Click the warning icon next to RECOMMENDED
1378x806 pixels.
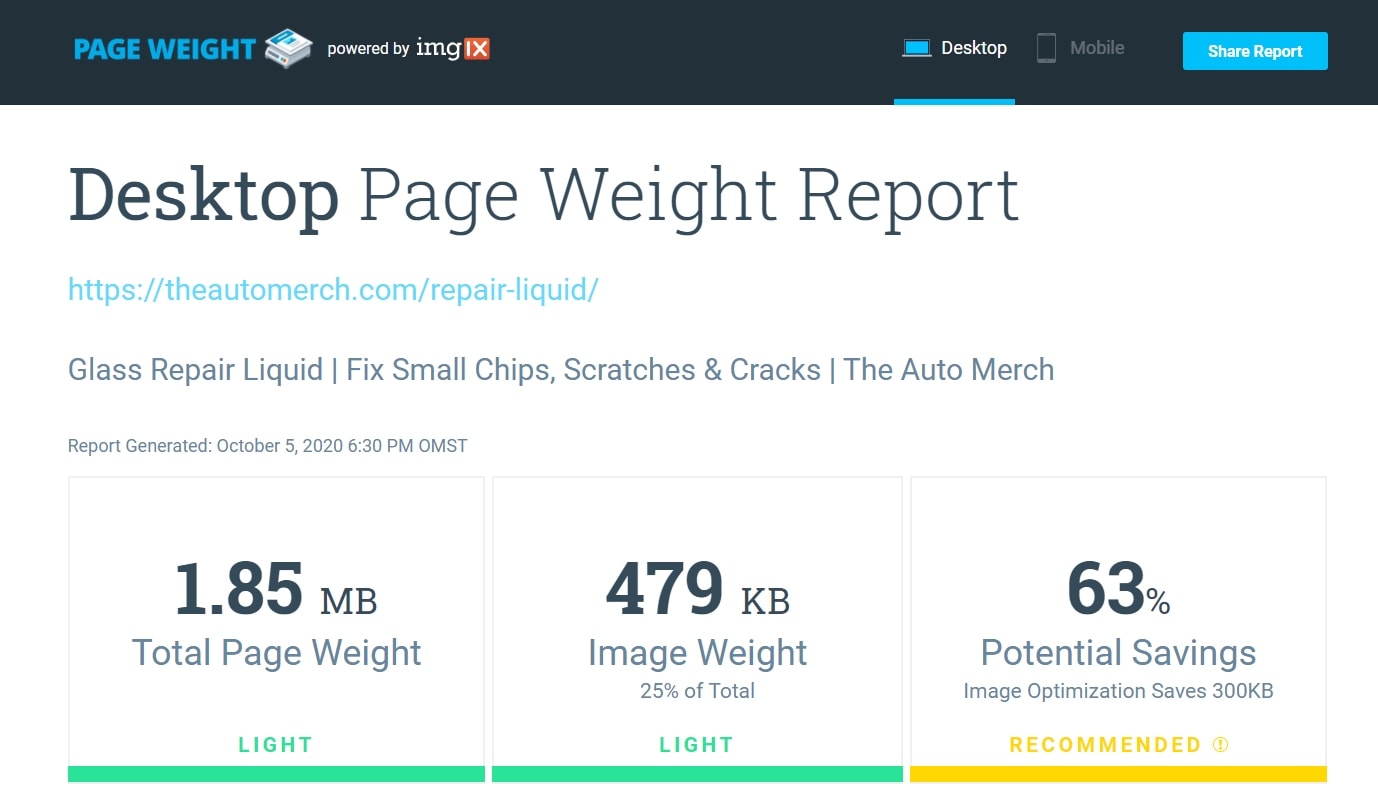pos(1219,745)
